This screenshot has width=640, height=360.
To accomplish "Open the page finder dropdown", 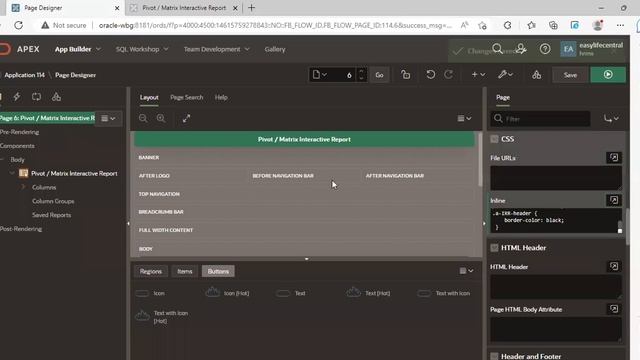I will (x=320, y=75).
